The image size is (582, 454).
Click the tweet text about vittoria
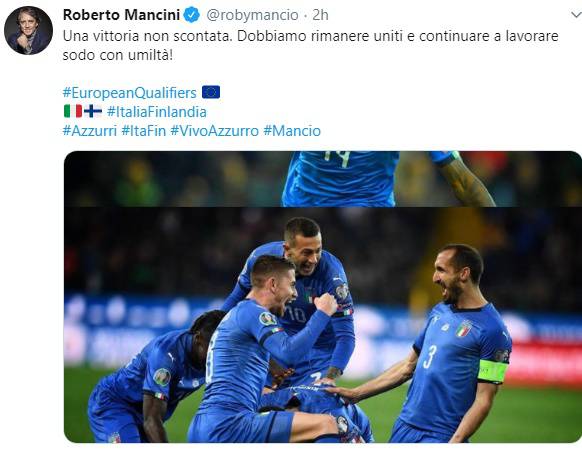coord(311,46)
